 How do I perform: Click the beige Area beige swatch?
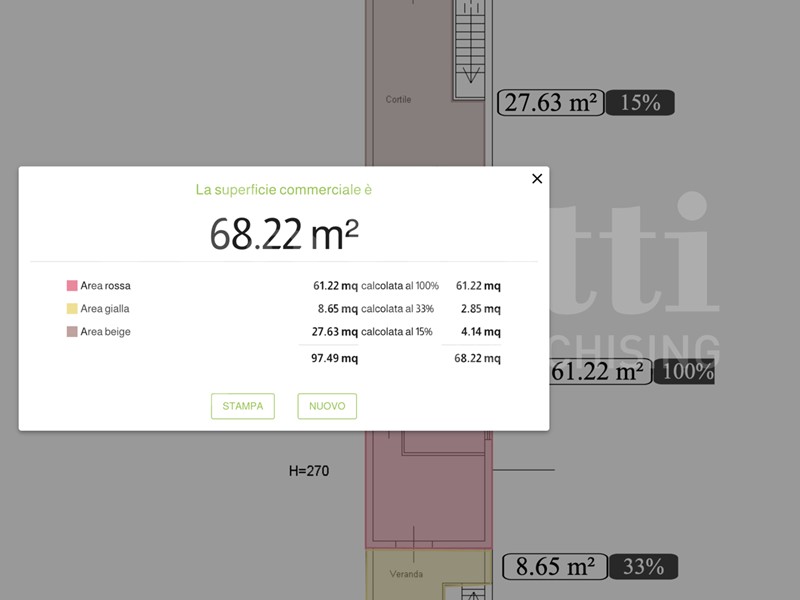coord(72,332)
